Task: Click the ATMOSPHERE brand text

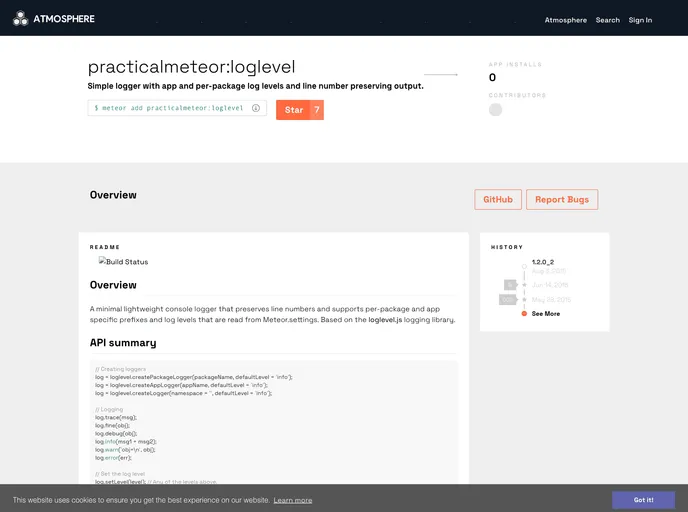Action: pyautogui.click(x=64, y=19)
